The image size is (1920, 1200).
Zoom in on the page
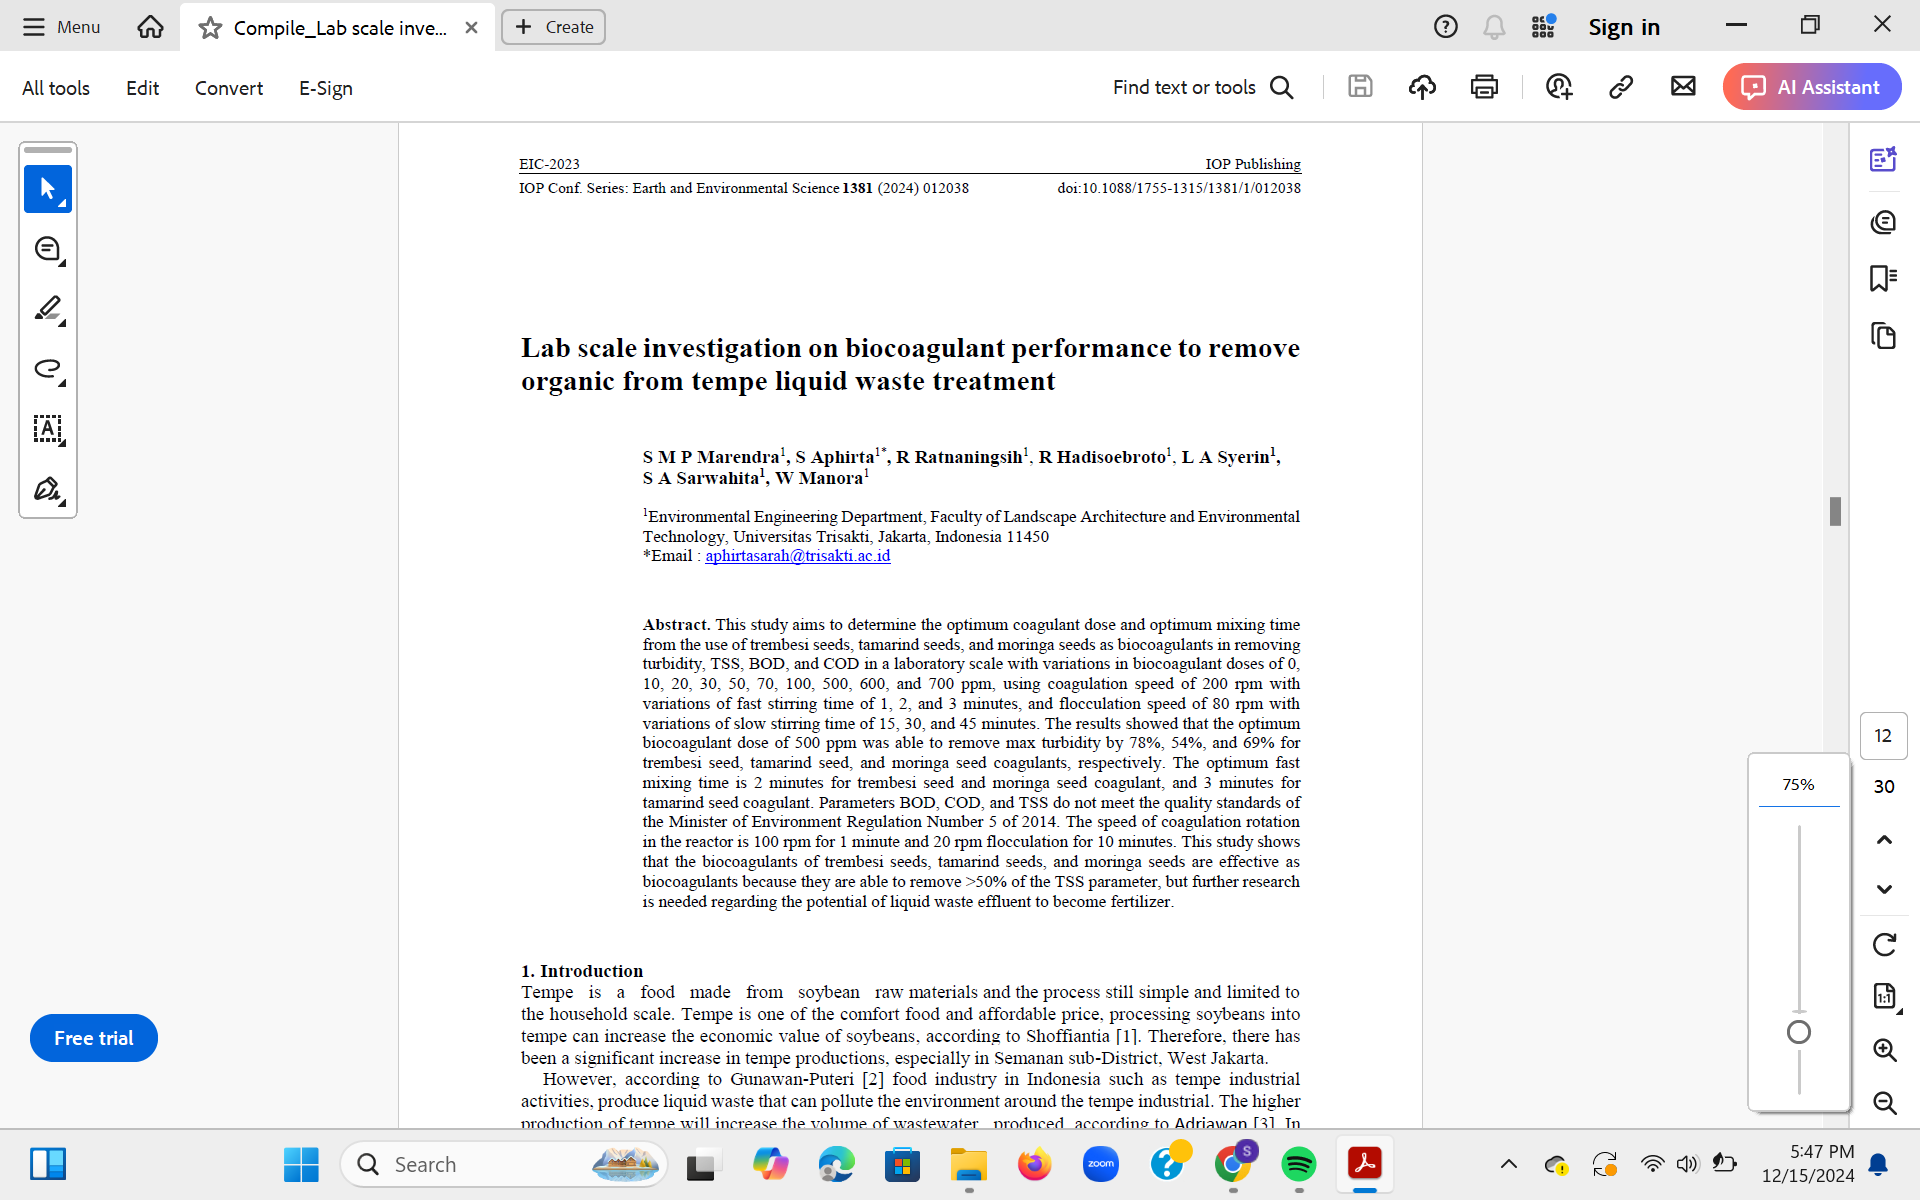(x=1884, y=1049)
